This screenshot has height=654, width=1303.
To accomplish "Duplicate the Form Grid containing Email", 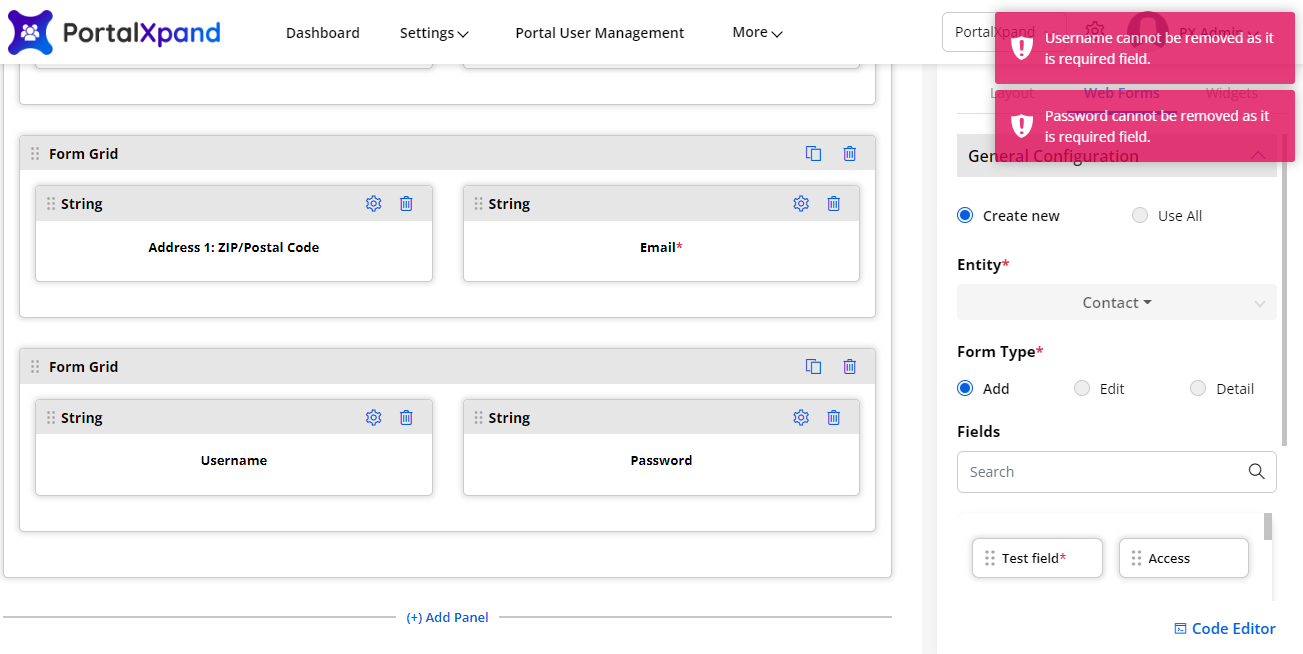I will point(813,154).
